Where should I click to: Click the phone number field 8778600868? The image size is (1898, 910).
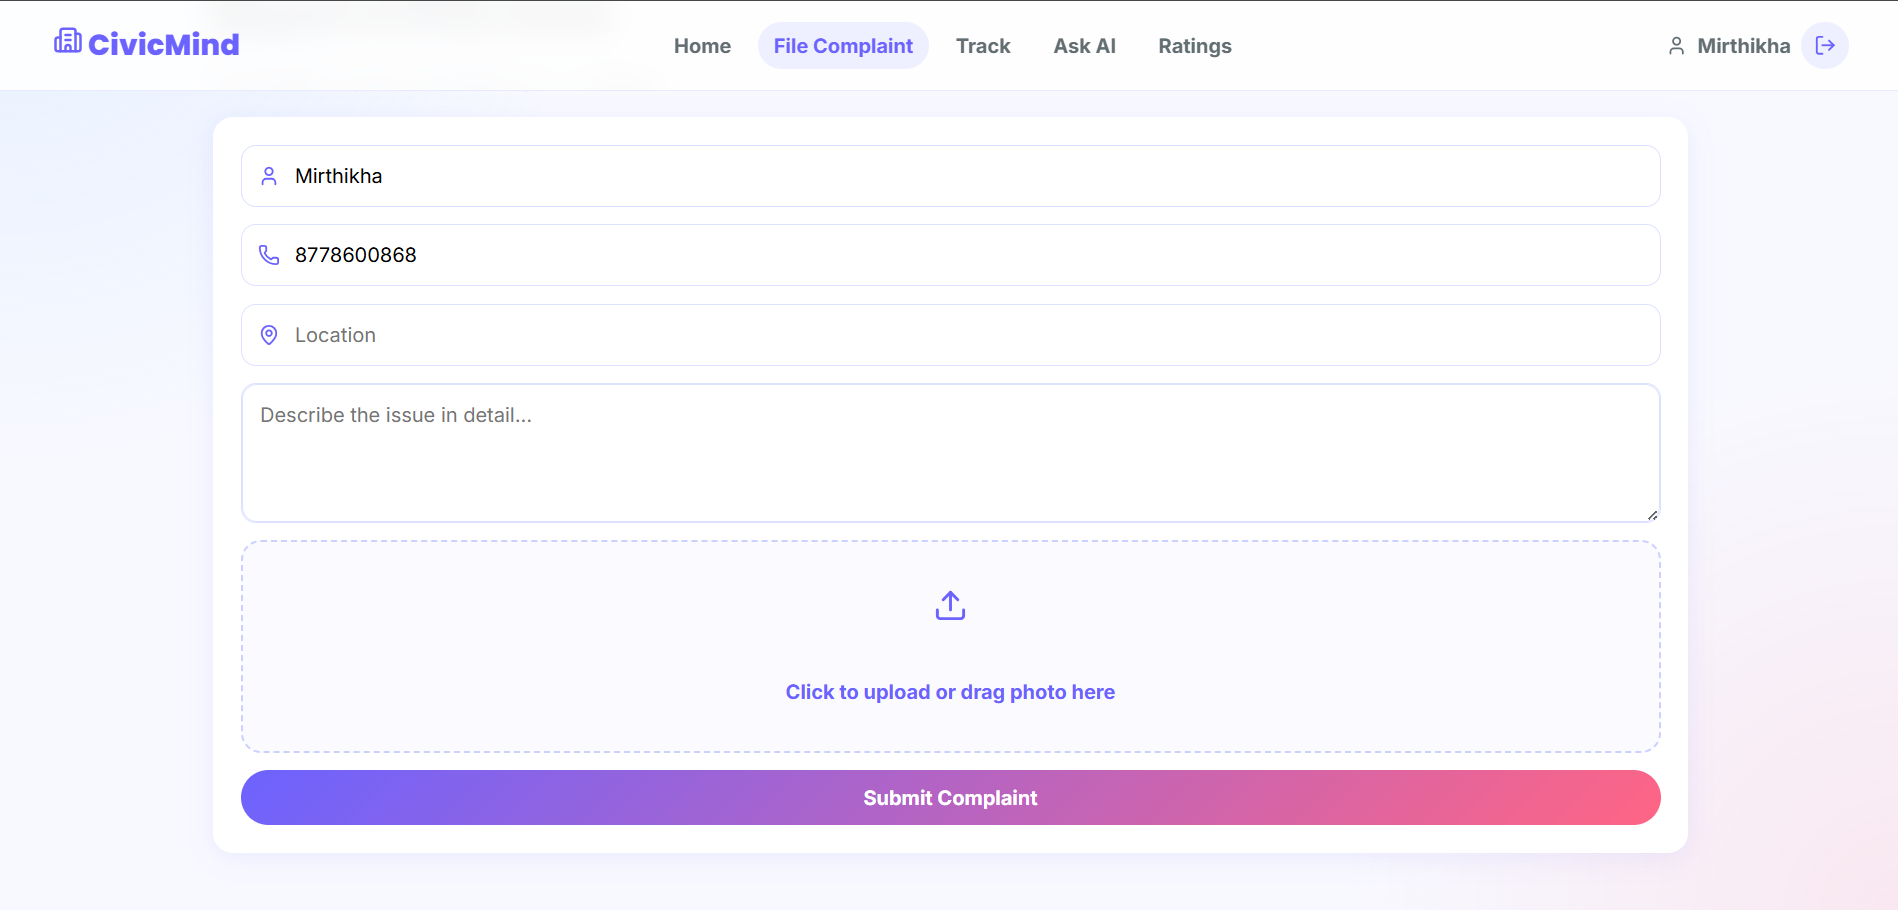(x=950, y=255)
